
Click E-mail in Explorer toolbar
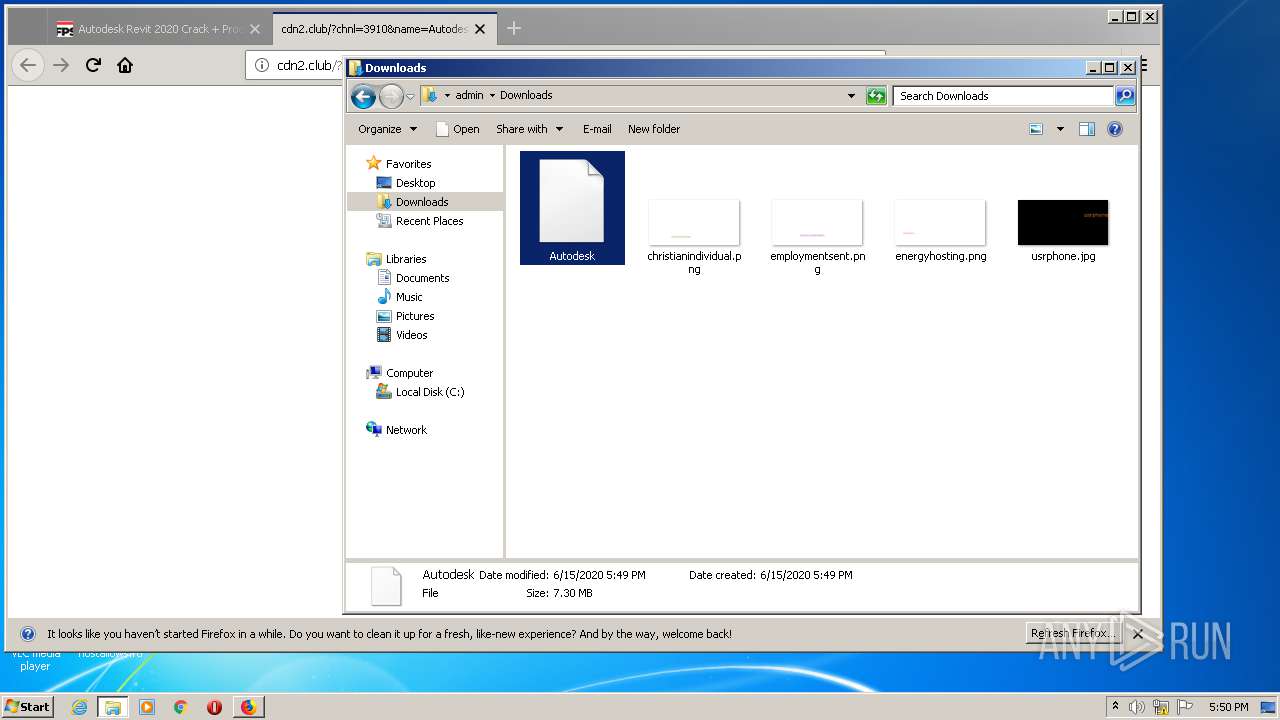(597, 129)
